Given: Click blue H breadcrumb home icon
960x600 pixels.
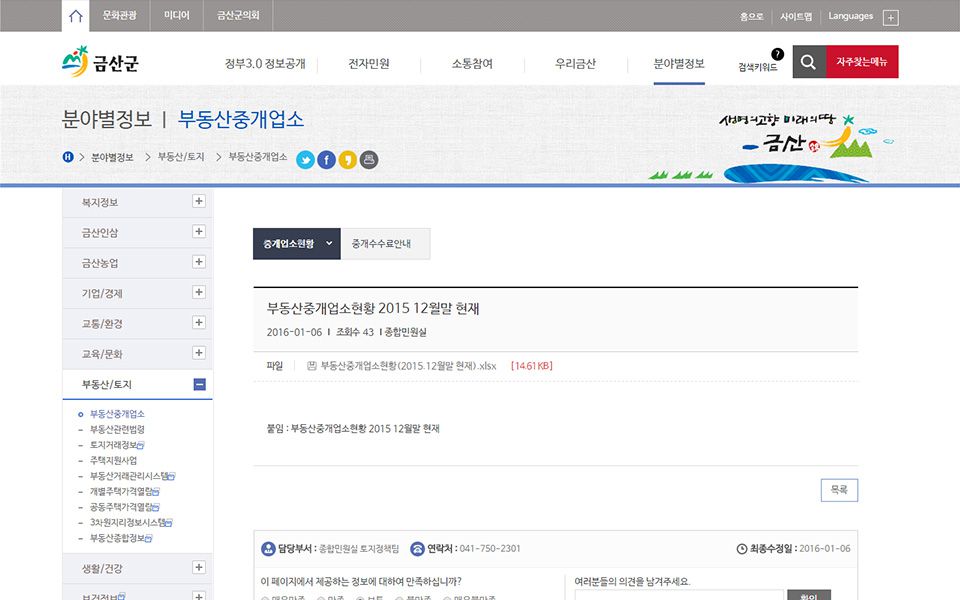Looking at the screenshot, I should point(68,157).
